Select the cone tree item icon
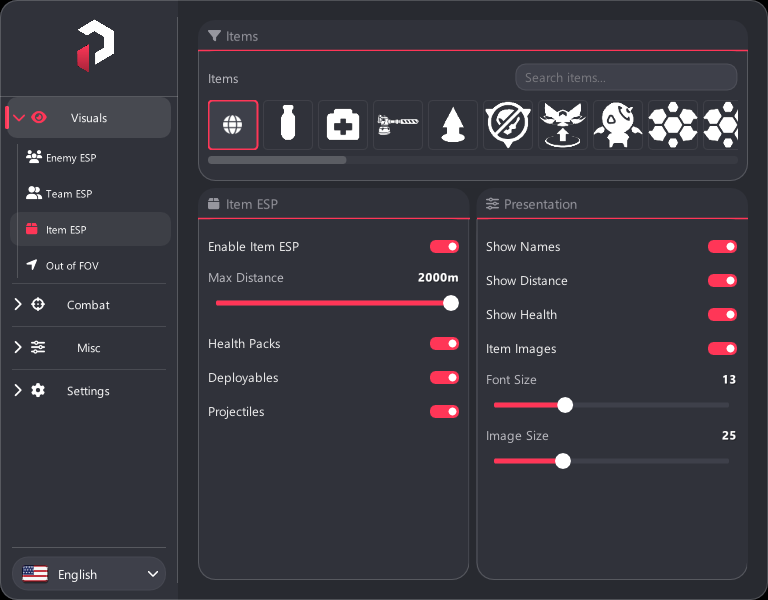Image resolution: width=768 pixels, height=600 pixels. tap(453, 125)
